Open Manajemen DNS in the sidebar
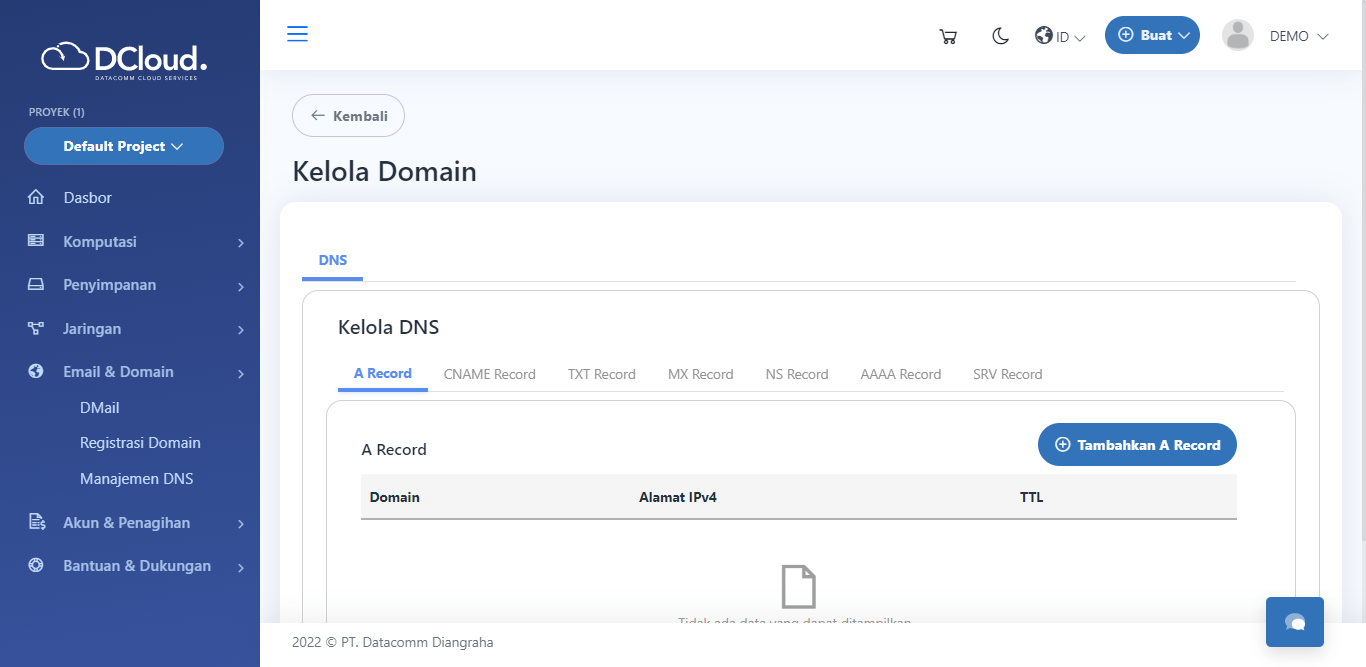Viewport: 1366px width, 667px height. pyautogui.click(x=136, y=479)
